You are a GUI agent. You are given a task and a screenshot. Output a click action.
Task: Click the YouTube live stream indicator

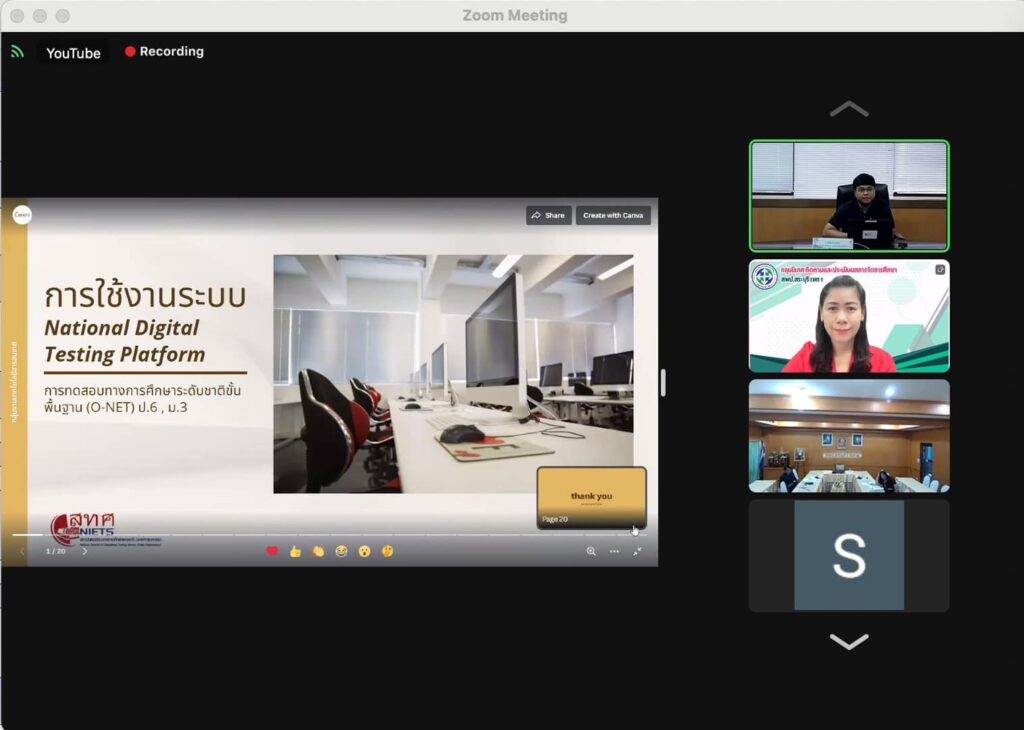point(73,53)
